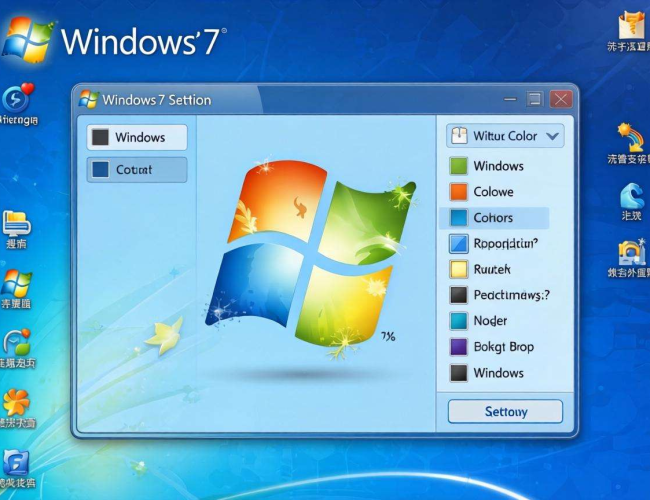Open the folder-computer desktop icon on the left
Viewport: 650px width, 500px height.
pos(17,223)
